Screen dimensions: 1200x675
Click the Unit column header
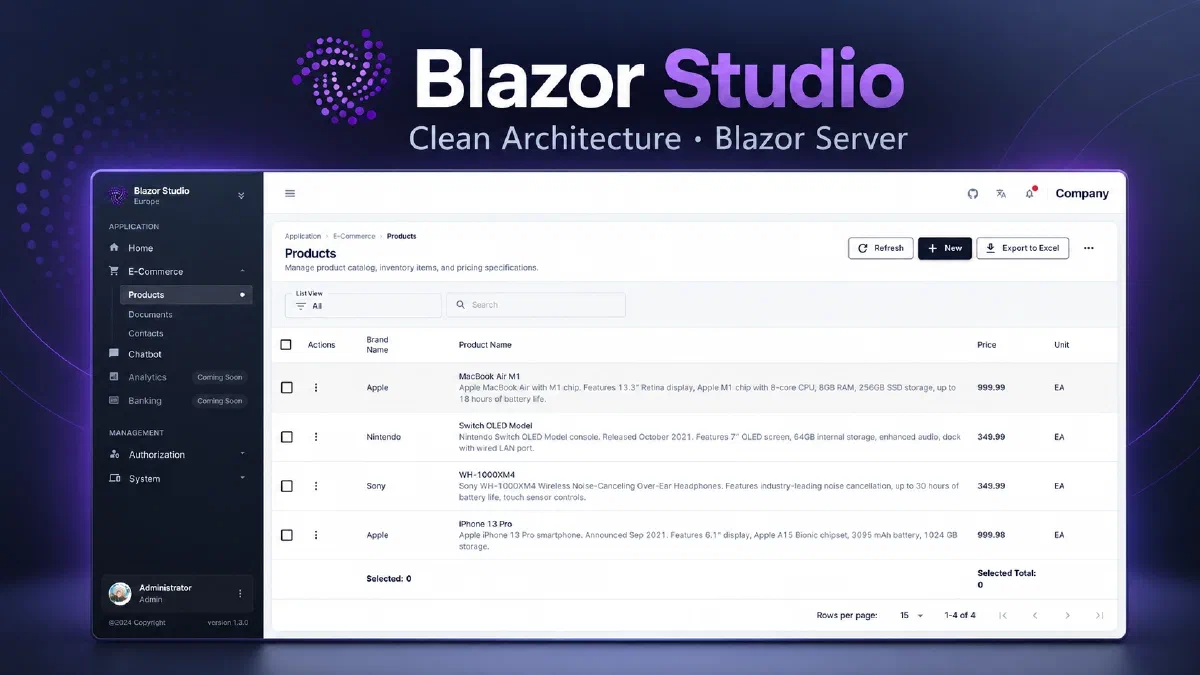[1061, 345]
